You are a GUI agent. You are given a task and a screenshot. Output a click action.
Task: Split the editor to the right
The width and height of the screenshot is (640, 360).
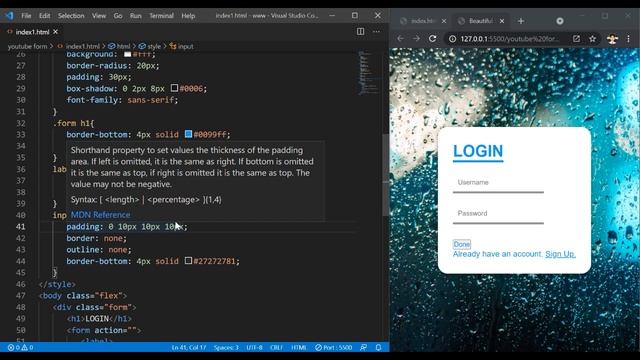pos(360,31)
